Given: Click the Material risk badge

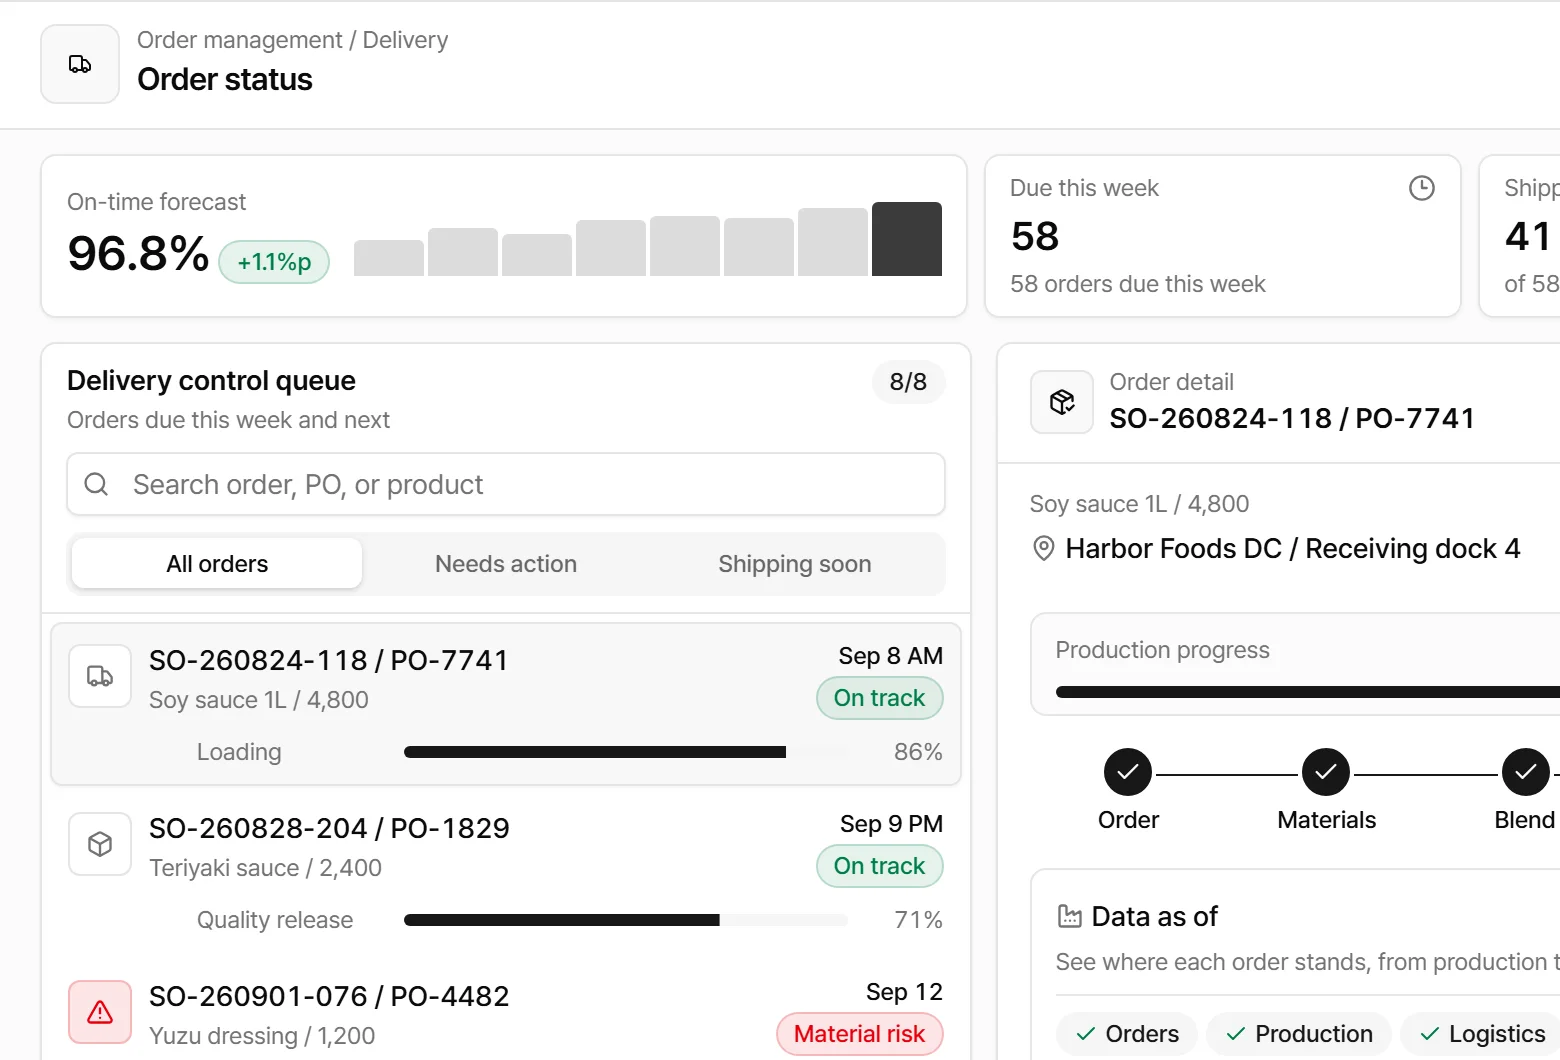Looking at the screenshot, I should (860, 1034).
